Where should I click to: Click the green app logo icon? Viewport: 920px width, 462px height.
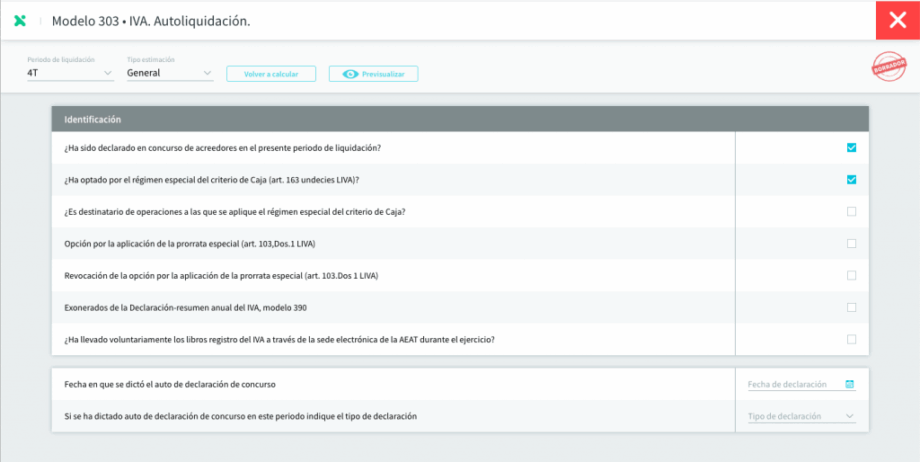click(20, 21)
